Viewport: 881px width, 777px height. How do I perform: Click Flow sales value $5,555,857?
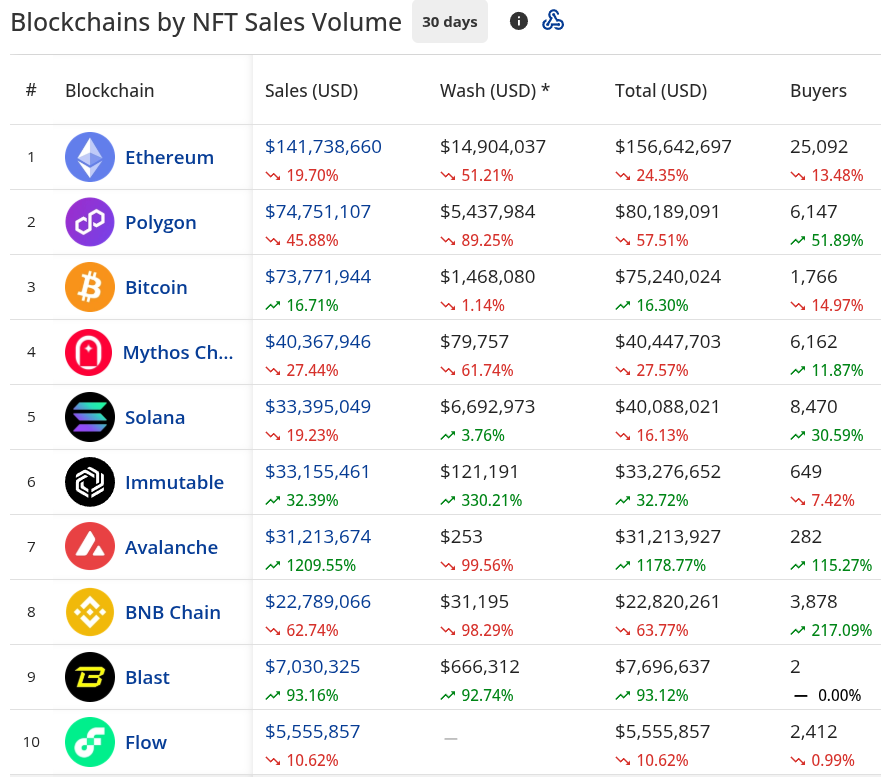point(312,731)
